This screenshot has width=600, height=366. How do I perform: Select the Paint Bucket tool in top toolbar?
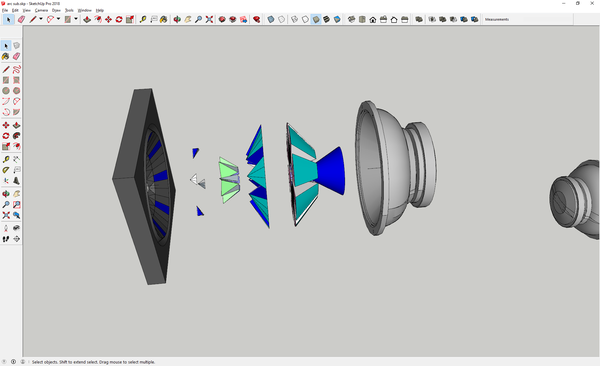(x=163, y=19)
